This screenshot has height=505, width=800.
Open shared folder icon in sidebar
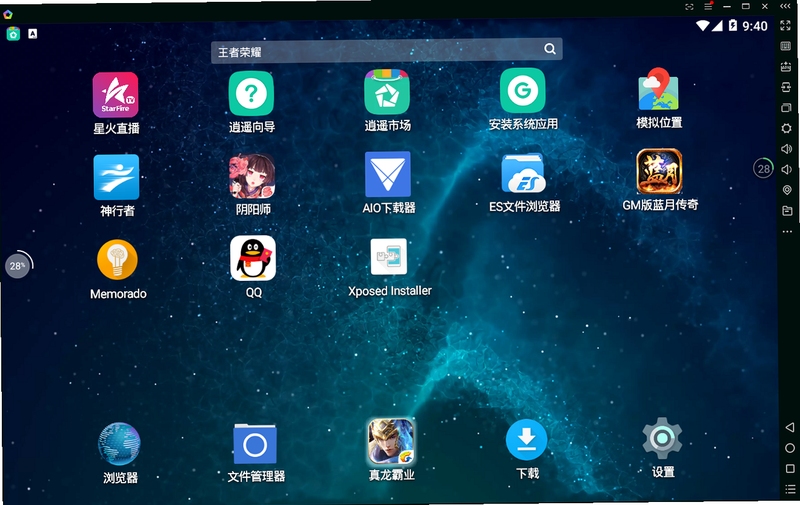787,210
